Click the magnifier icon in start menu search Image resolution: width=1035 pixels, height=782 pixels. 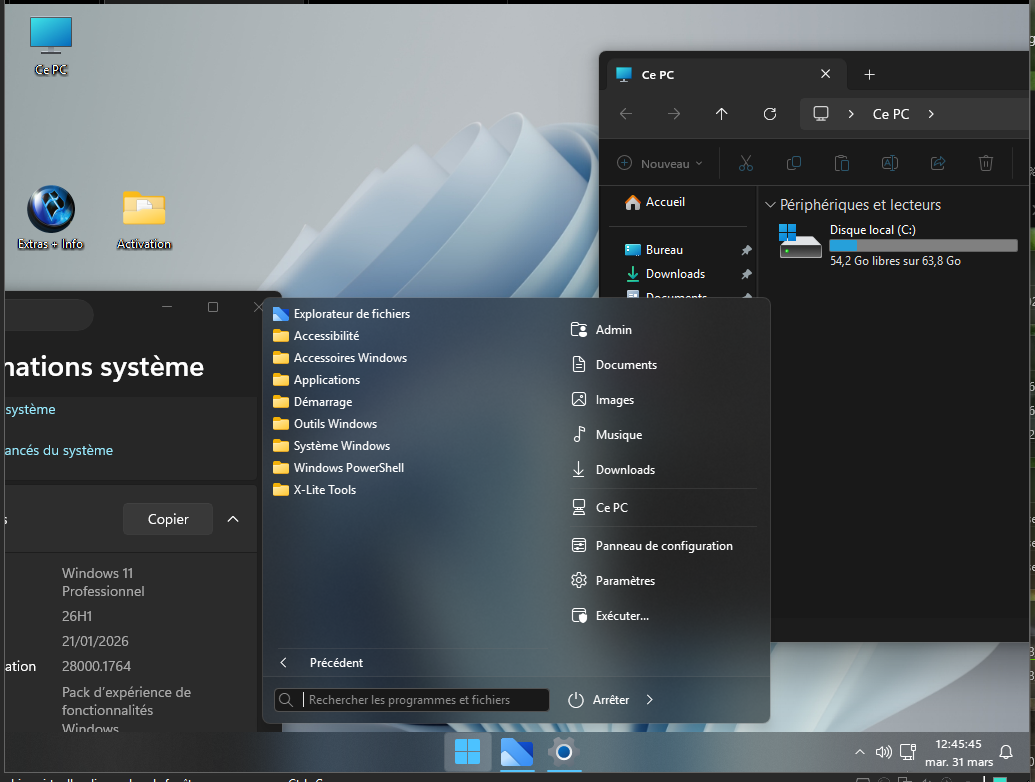[x=286, y=700]
